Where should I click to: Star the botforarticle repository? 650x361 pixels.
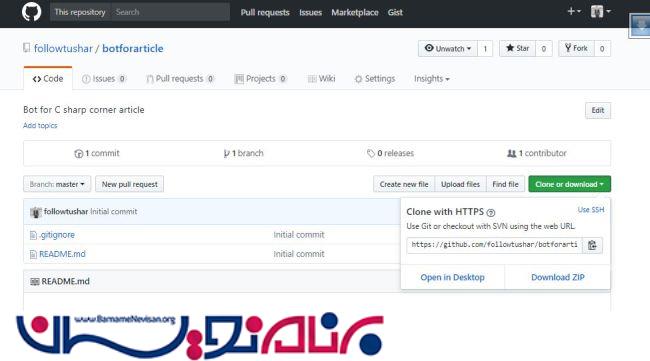(x=517, y=48)
